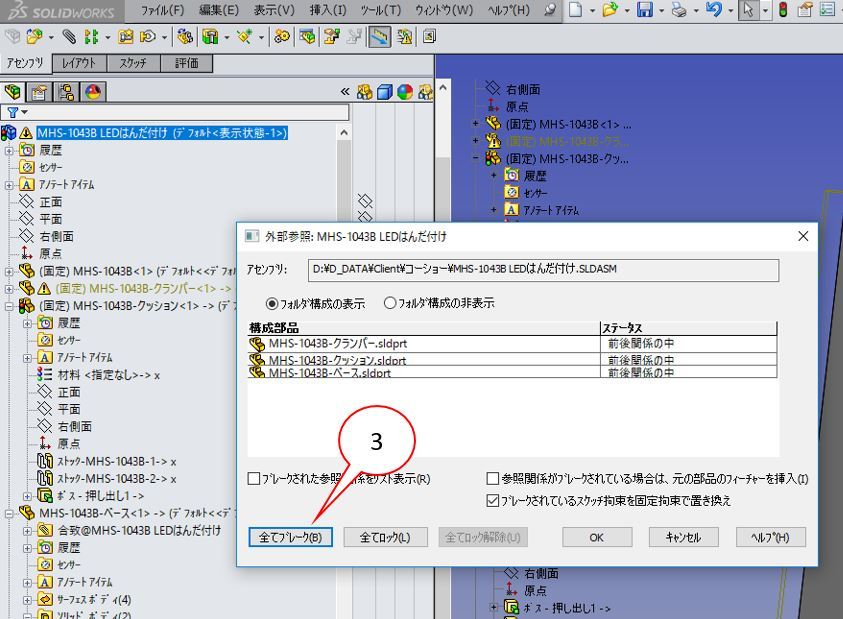
Task: Open the PropertyManager tab icon
Action: click(39, 92)
